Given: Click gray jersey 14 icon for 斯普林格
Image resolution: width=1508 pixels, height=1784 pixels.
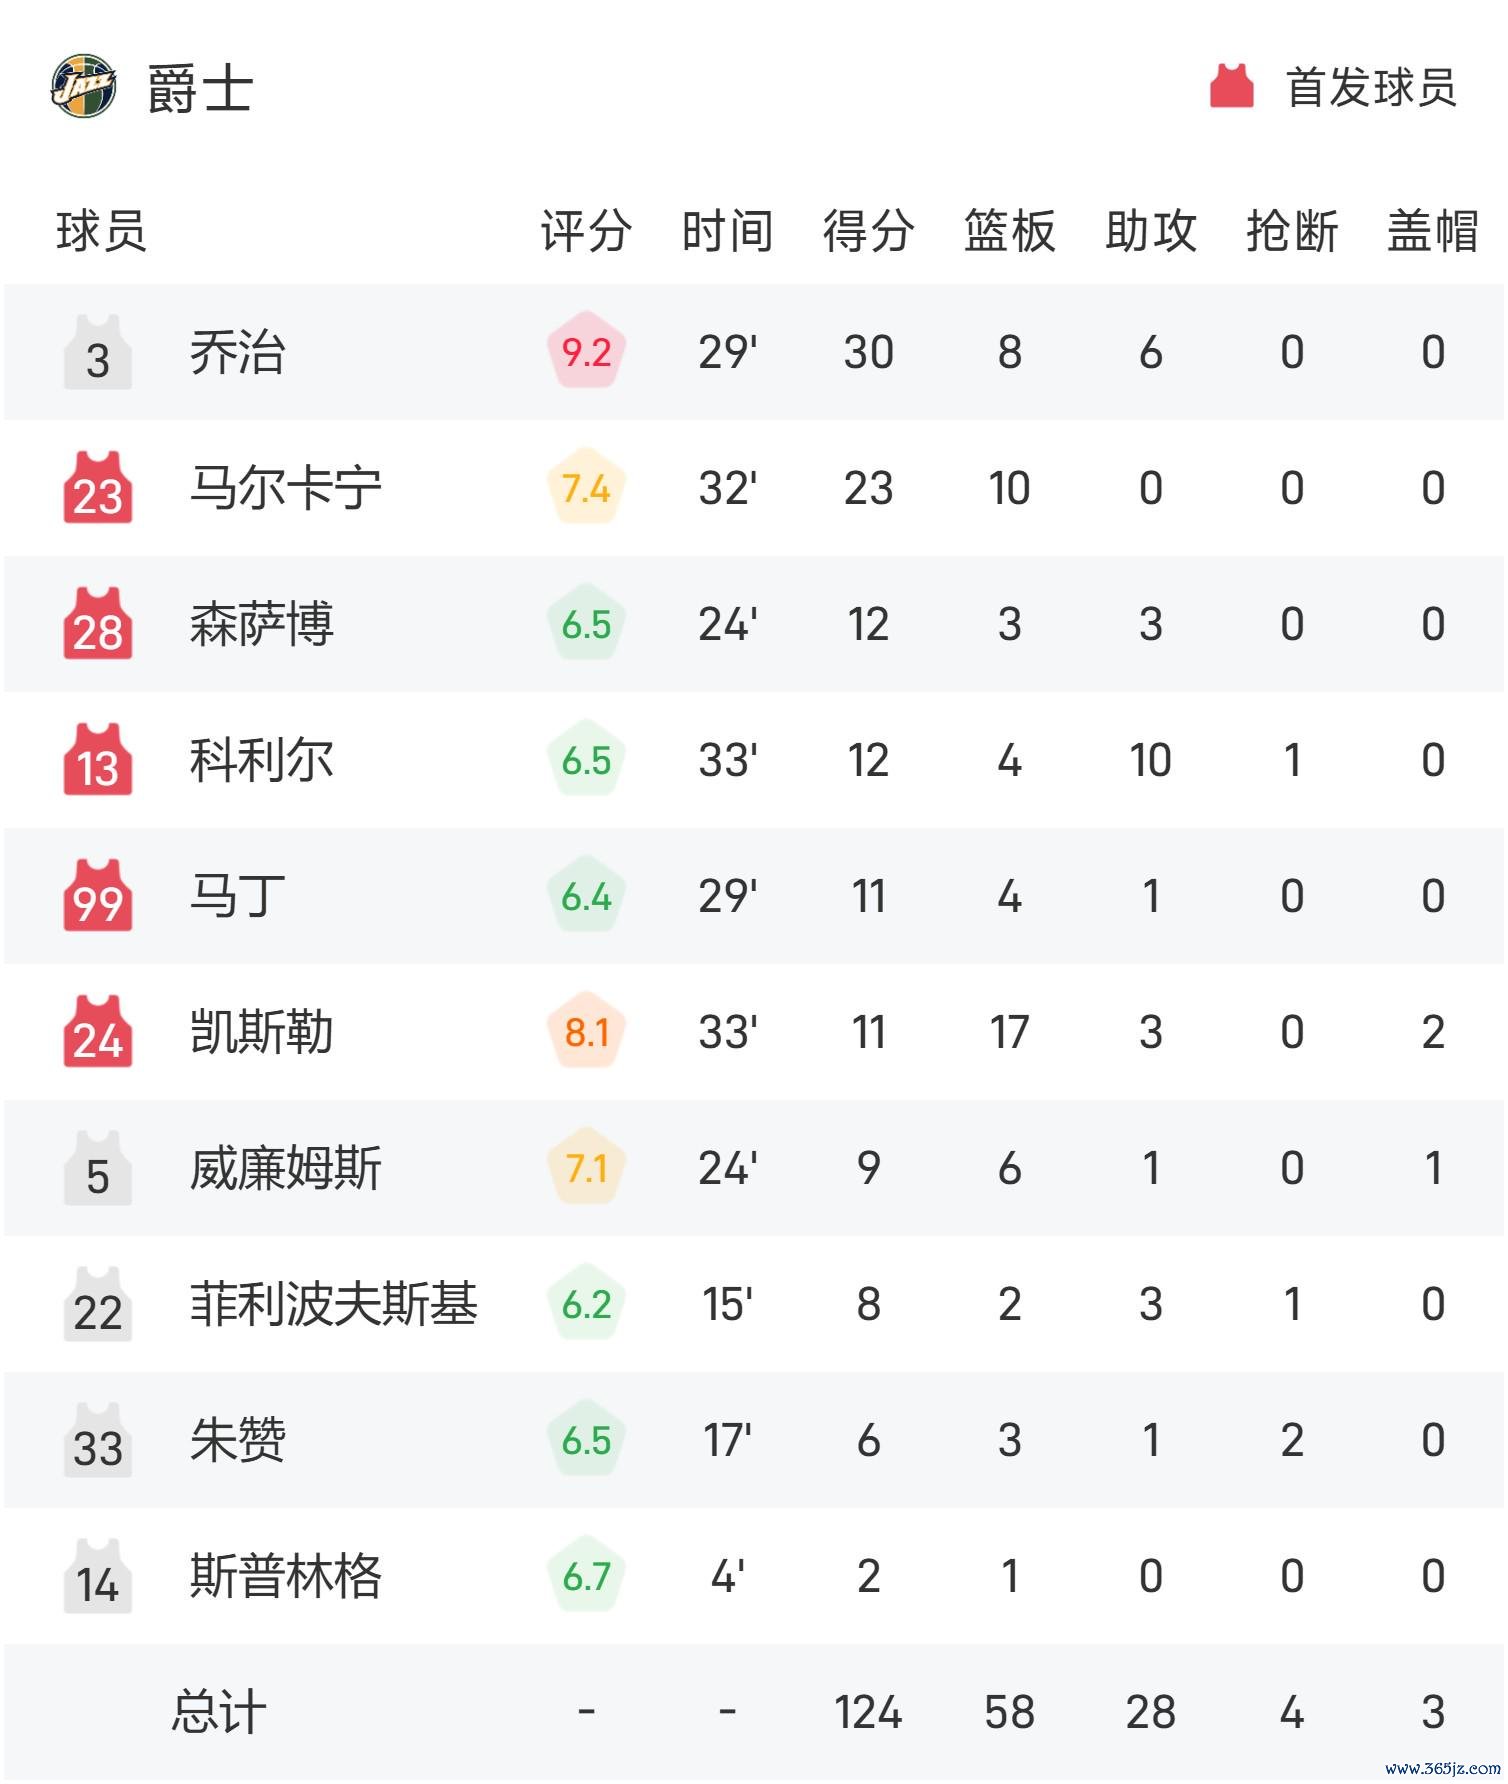Looking at the screenshot, I should click(x=98, y=1576).
